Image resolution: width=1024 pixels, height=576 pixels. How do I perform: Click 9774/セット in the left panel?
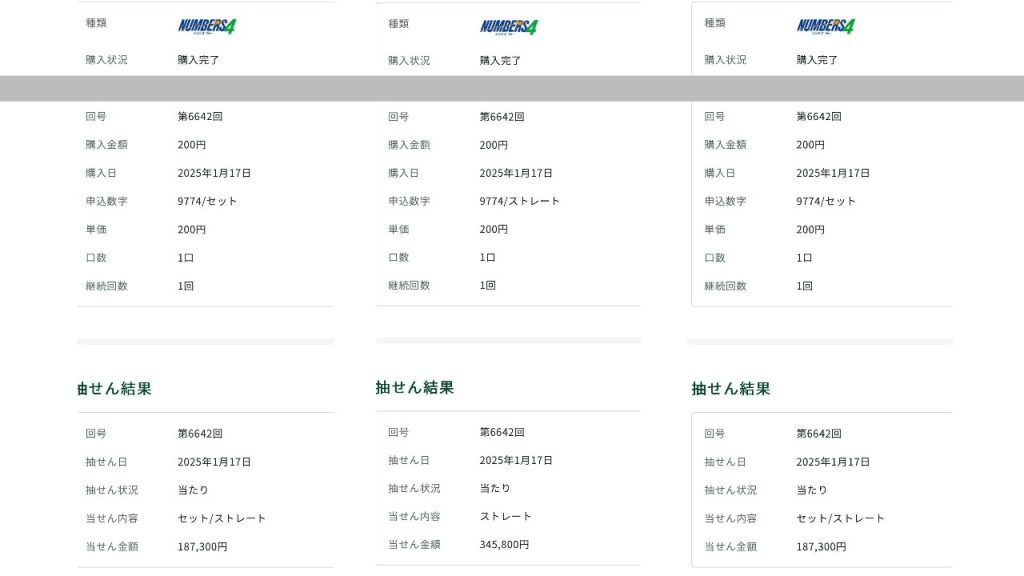tap(208, 201)
